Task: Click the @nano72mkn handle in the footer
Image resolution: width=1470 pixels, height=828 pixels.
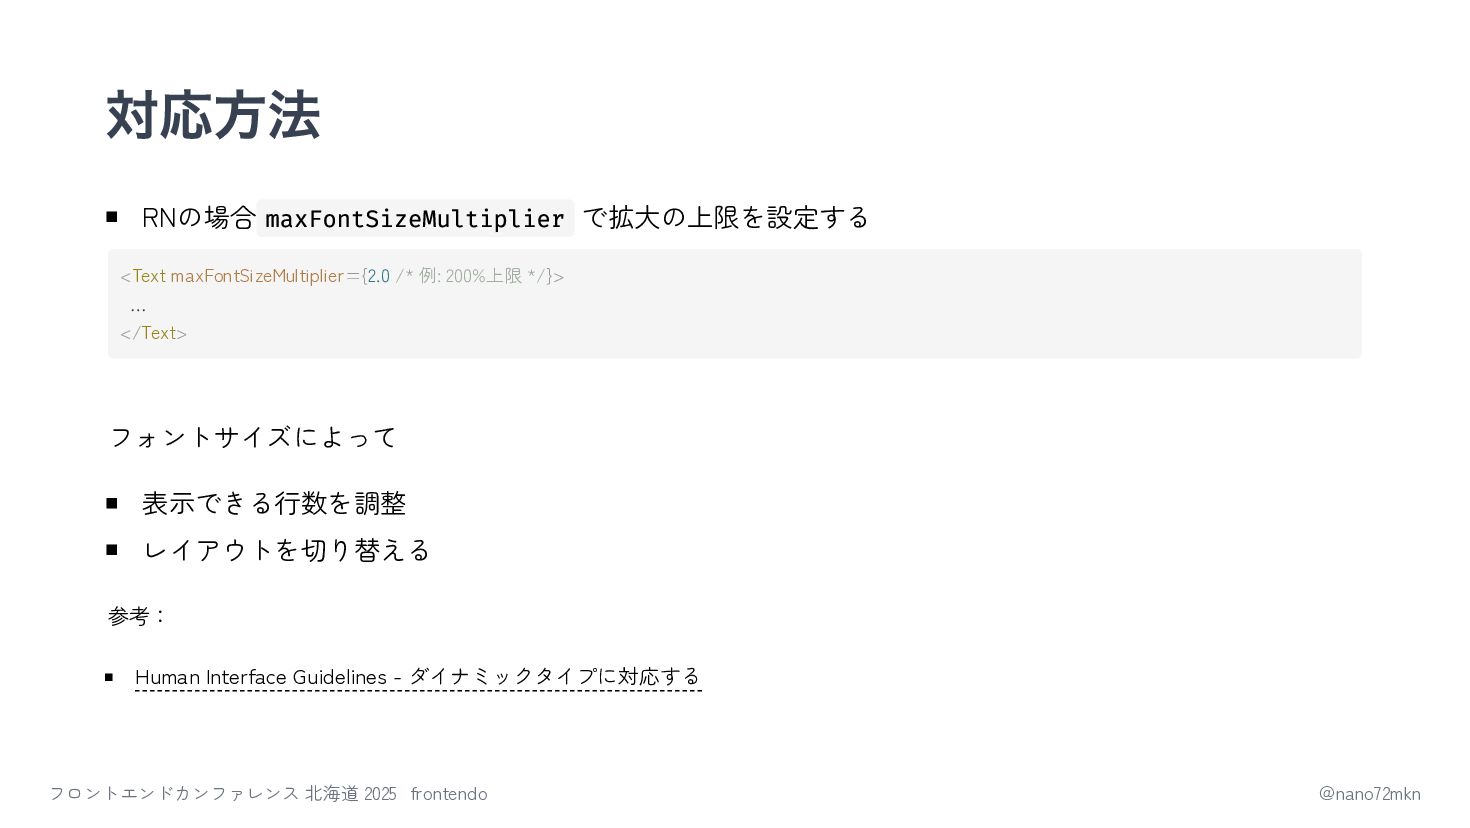Action: (x=1369, y=794)
